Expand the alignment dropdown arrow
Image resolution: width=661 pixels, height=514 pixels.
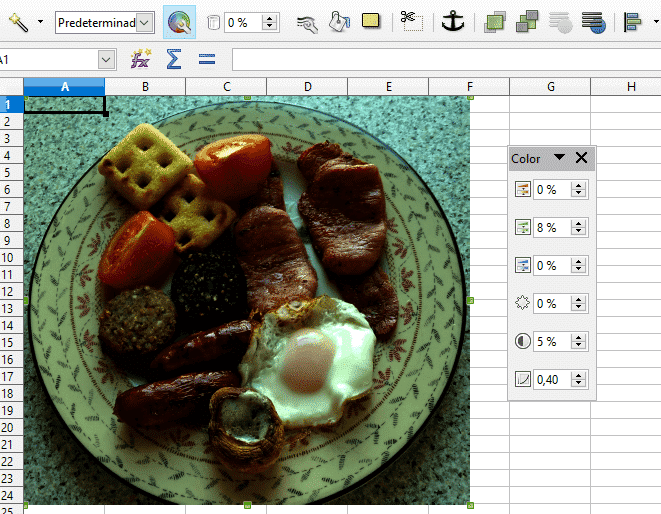coord(656,21)
